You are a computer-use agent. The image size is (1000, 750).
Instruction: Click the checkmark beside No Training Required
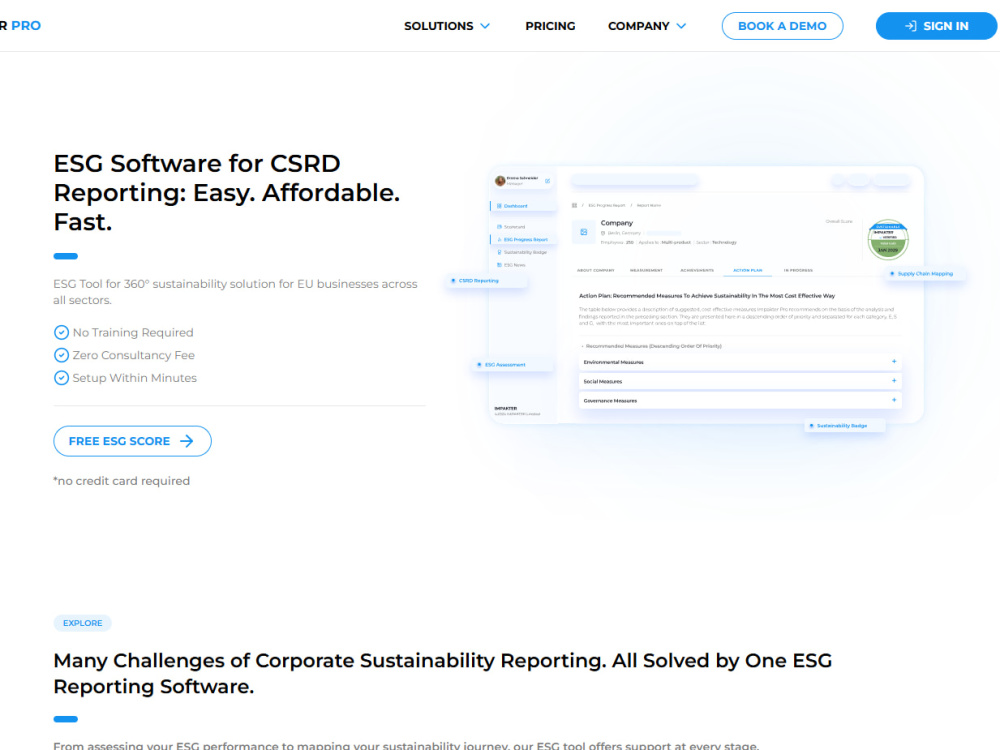[x=61, y=332]
